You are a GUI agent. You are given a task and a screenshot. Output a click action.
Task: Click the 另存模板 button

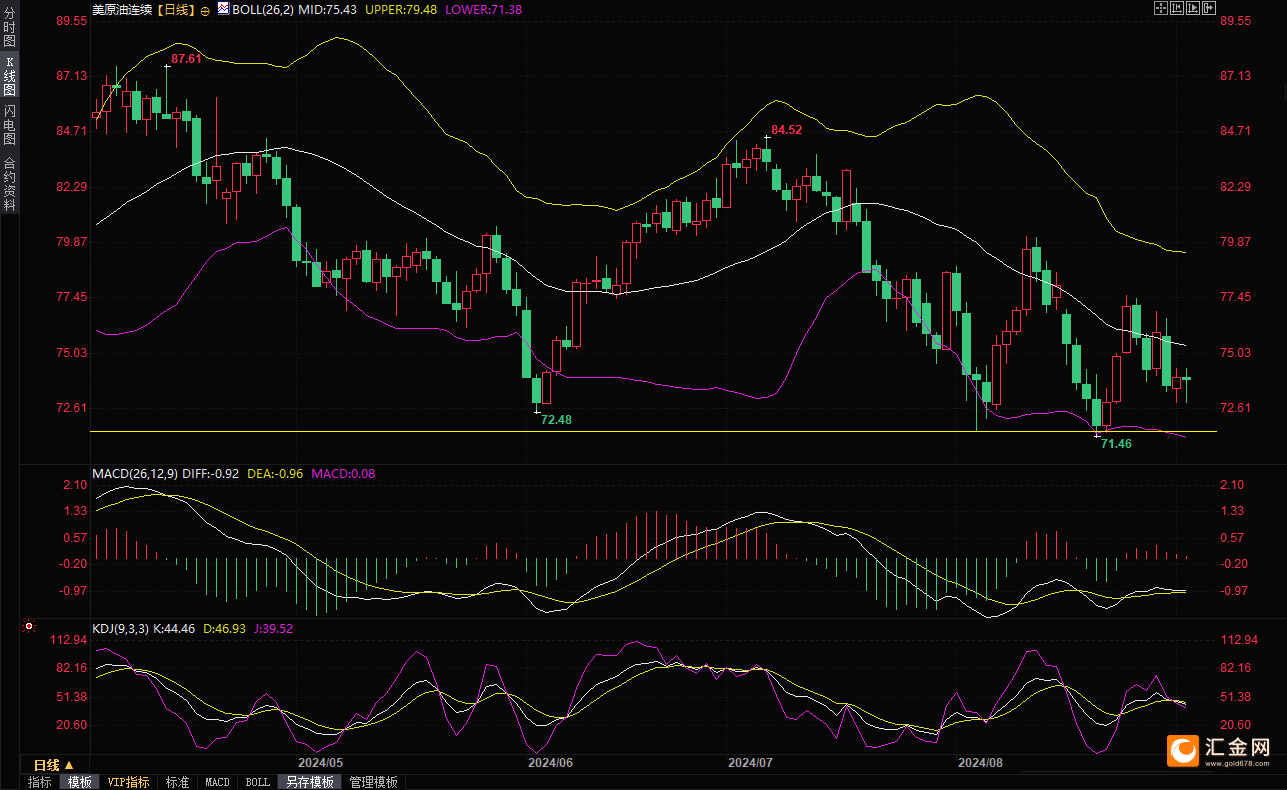coord(308,782)
